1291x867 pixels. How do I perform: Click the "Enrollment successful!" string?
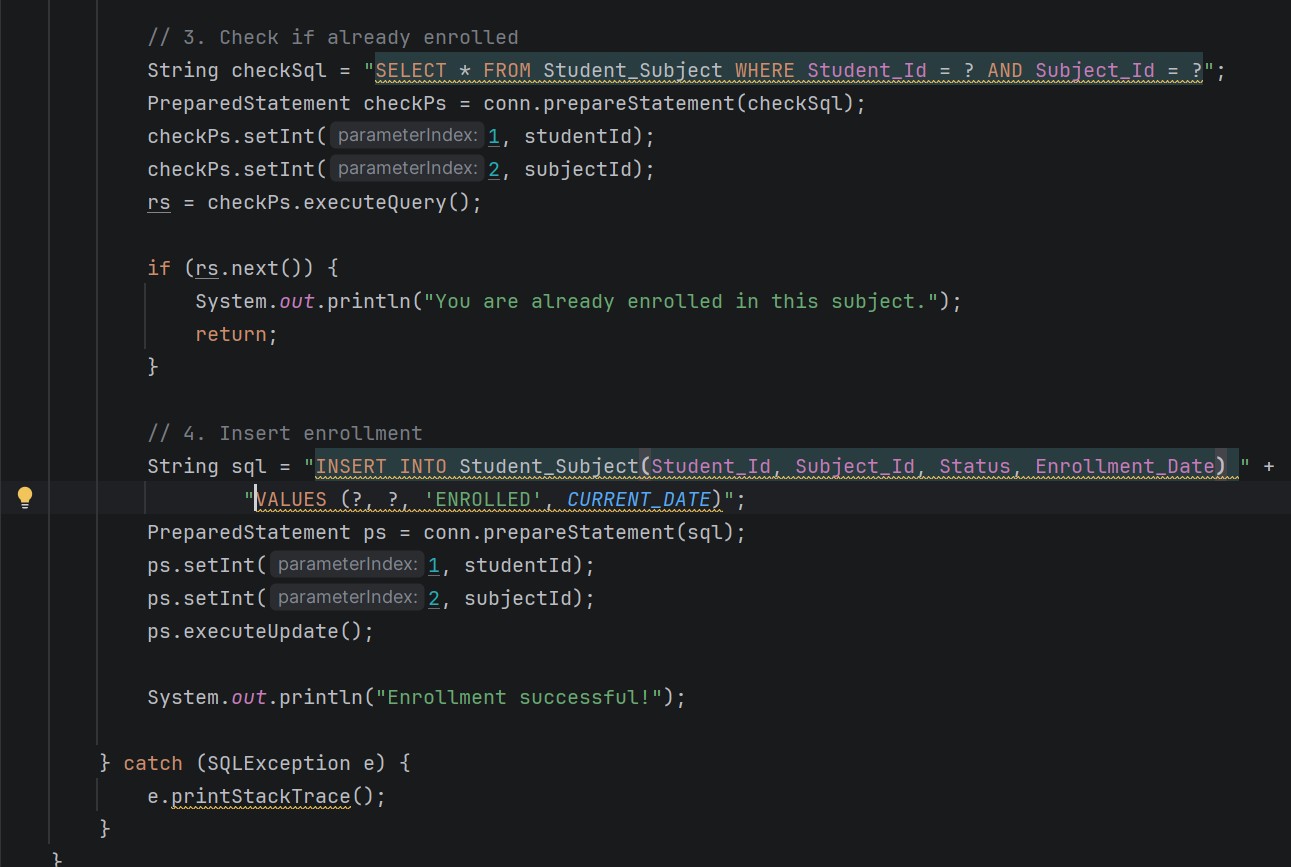point(516,697)
